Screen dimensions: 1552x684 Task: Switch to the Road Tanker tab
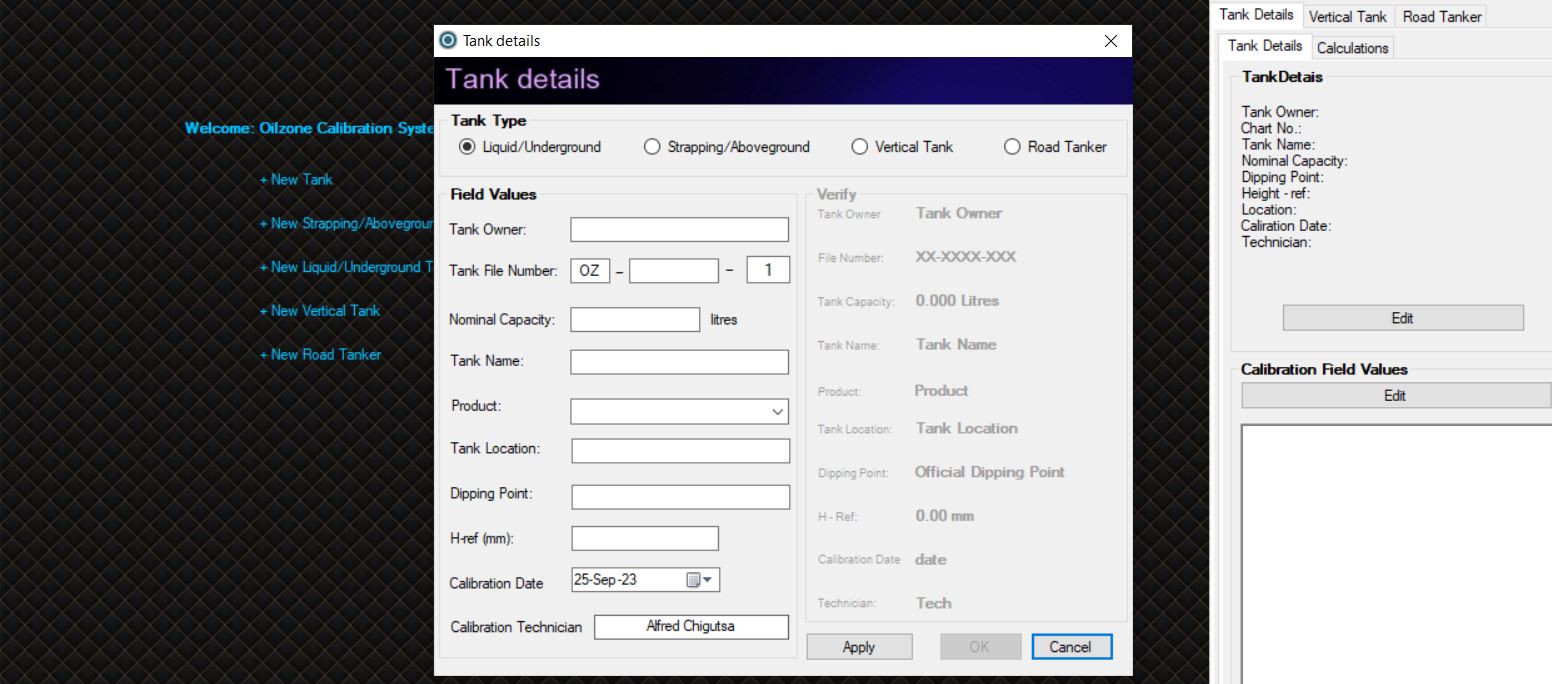click(1442, 17)
